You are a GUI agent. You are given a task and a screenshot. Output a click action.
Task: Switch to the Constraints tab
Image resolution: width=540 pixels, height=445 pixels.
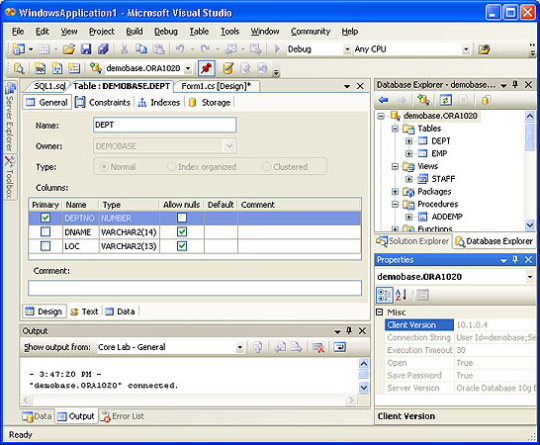click(103, 102)
